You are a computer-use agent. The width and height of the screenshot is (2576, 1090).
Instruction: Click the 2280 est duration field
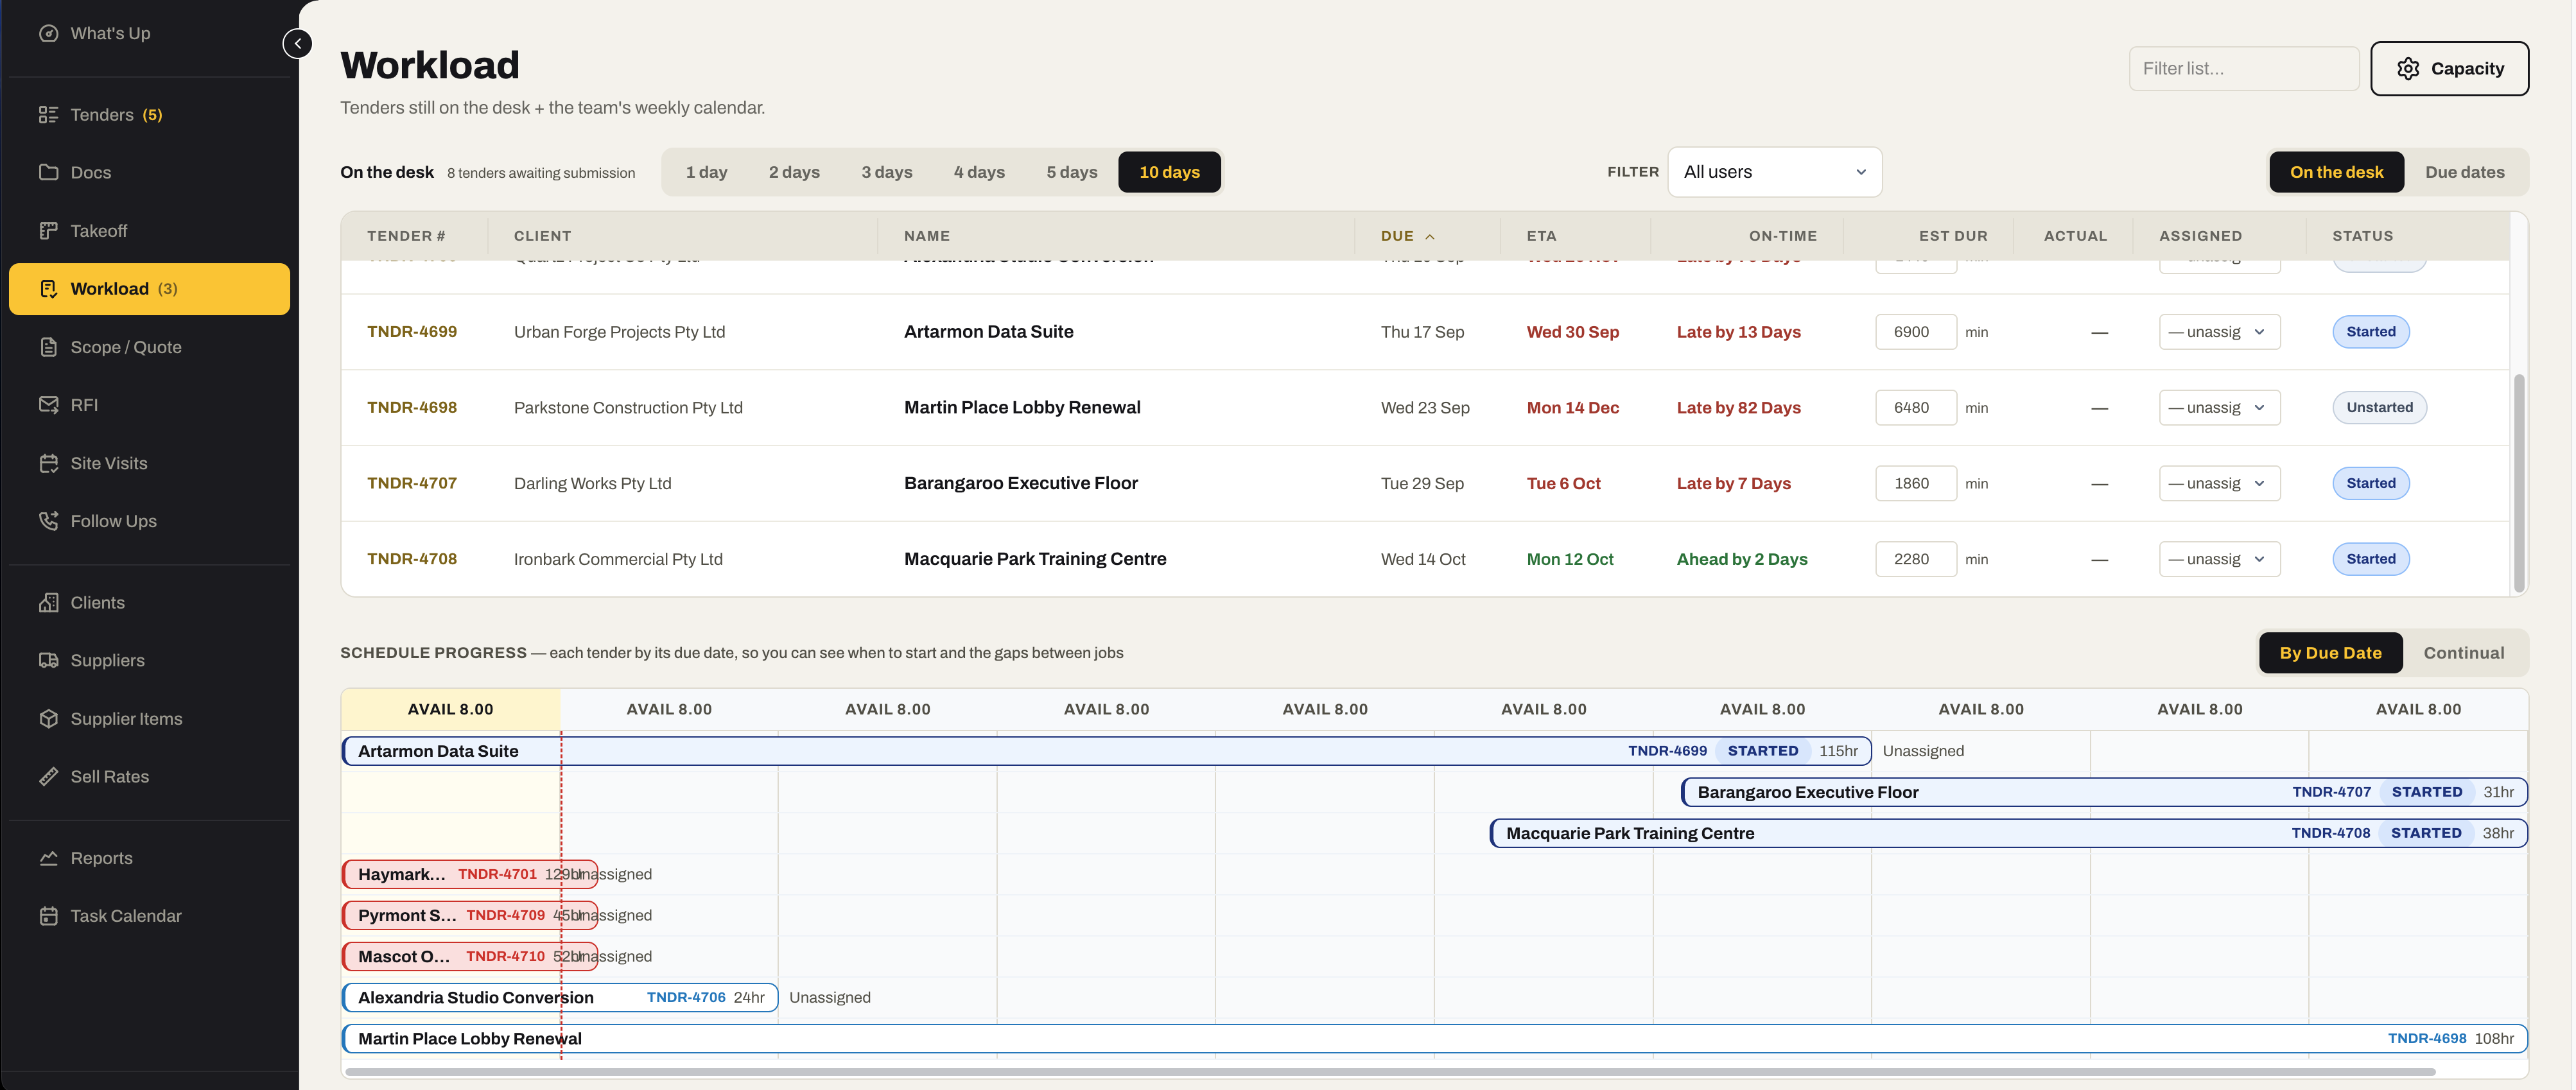[1915, 559]
